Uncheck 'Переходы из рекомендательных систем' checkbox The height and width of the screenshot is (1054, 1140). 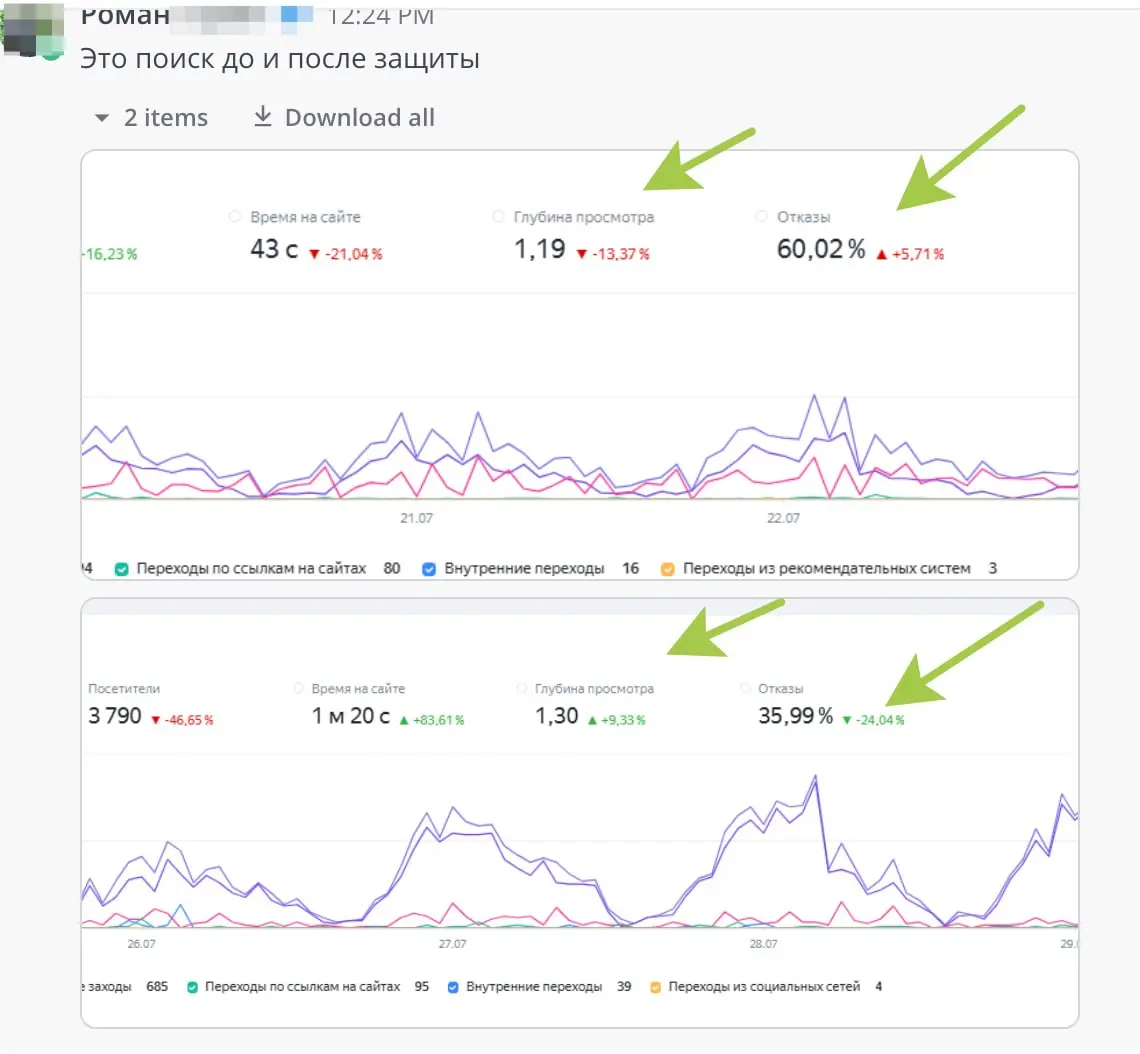(667, 569)
